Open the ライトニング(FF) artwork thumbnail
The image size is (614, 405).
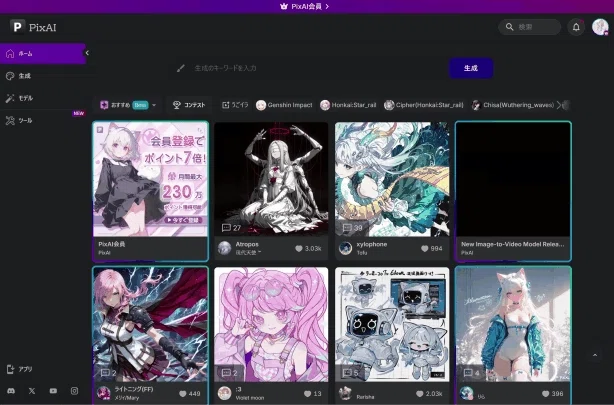point(150,324)
